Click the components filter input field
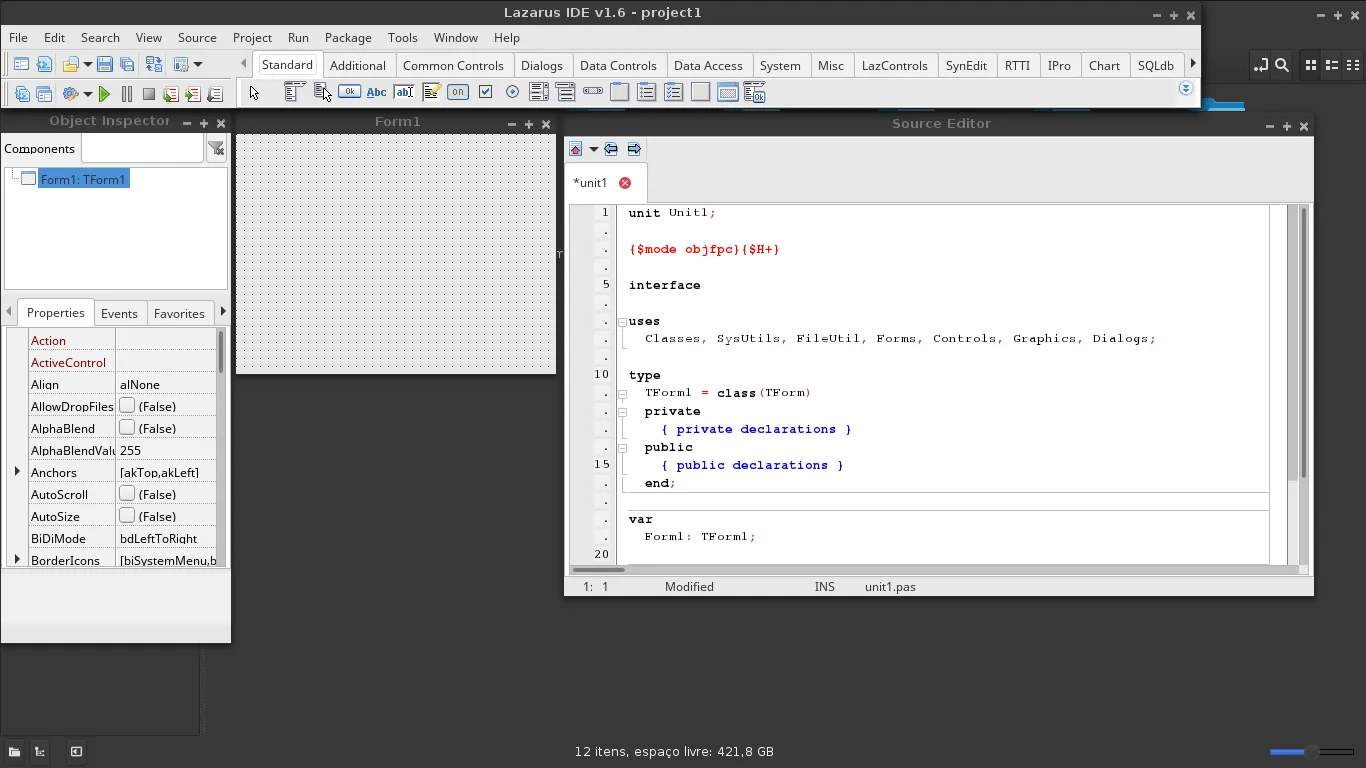This screenshot has height=768, width=1366. pos(142,148)
